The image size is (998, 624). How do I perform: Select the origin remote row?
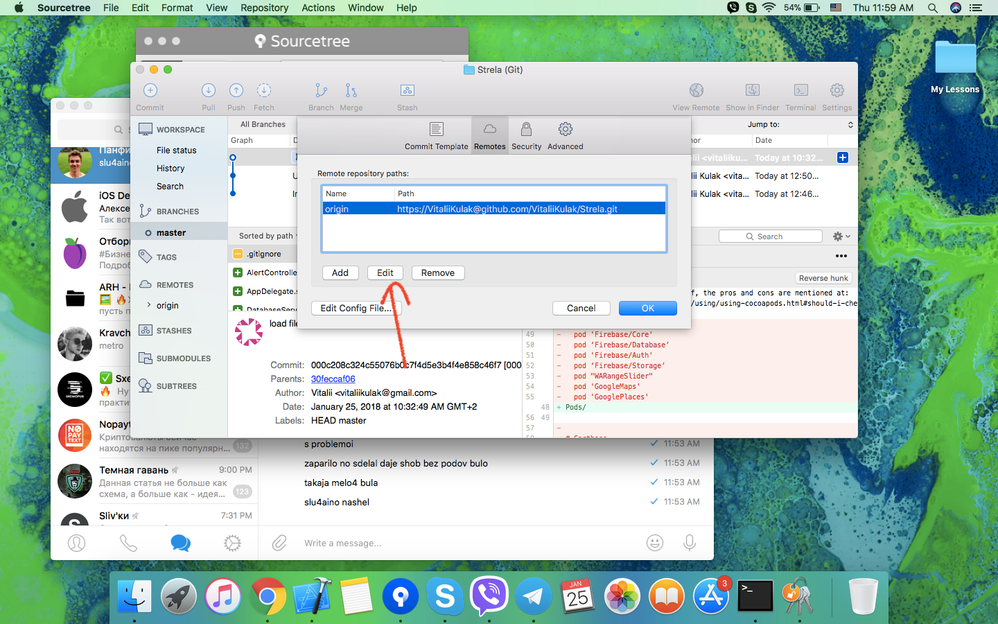pos(494,209)
